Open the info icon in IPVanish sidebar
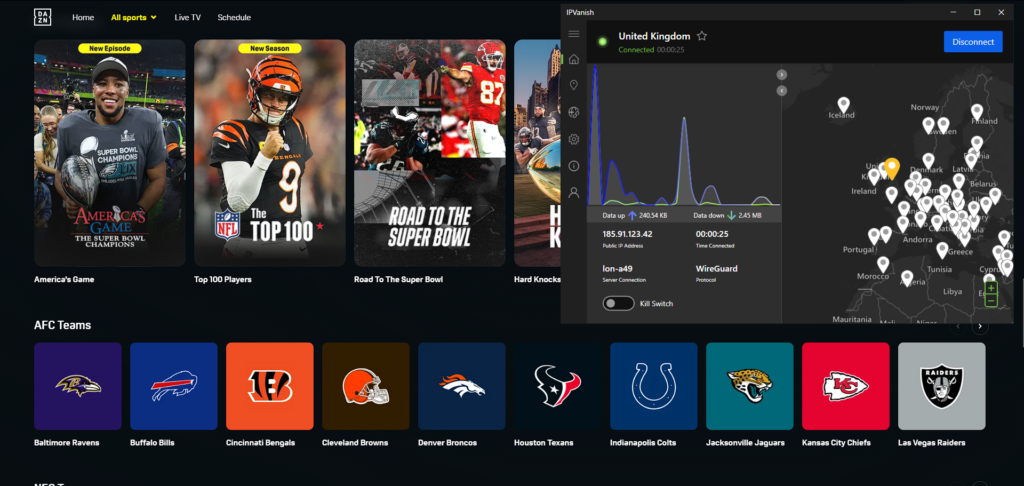The height and width of the screenshot is (486, 1024). coord(574,166)
